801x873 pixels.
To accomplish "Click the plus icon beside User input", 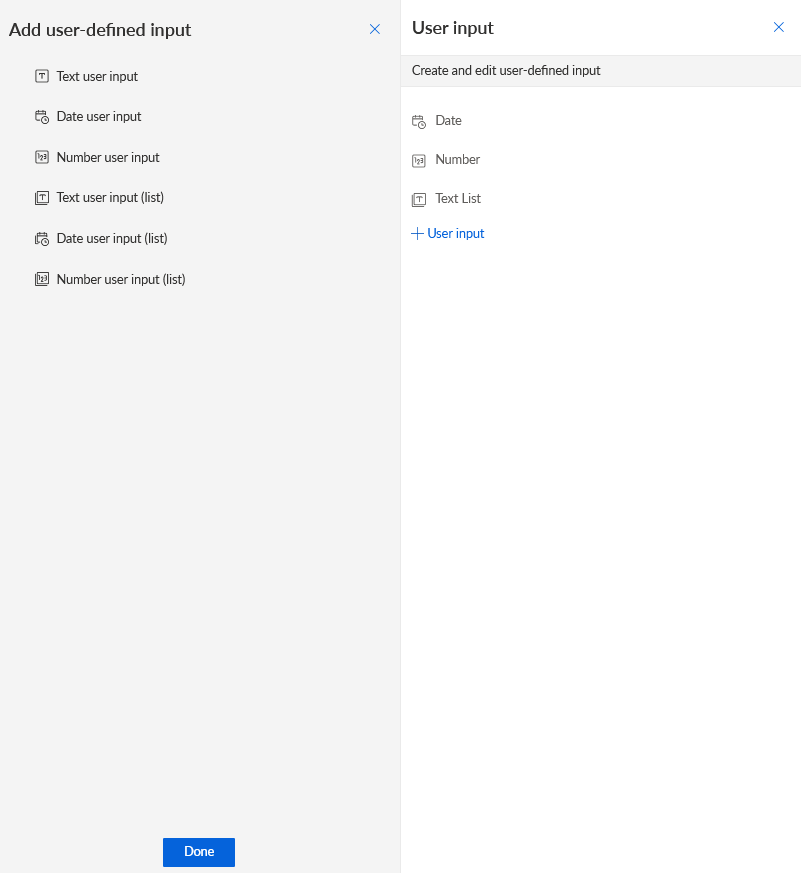I will (417, 234).
